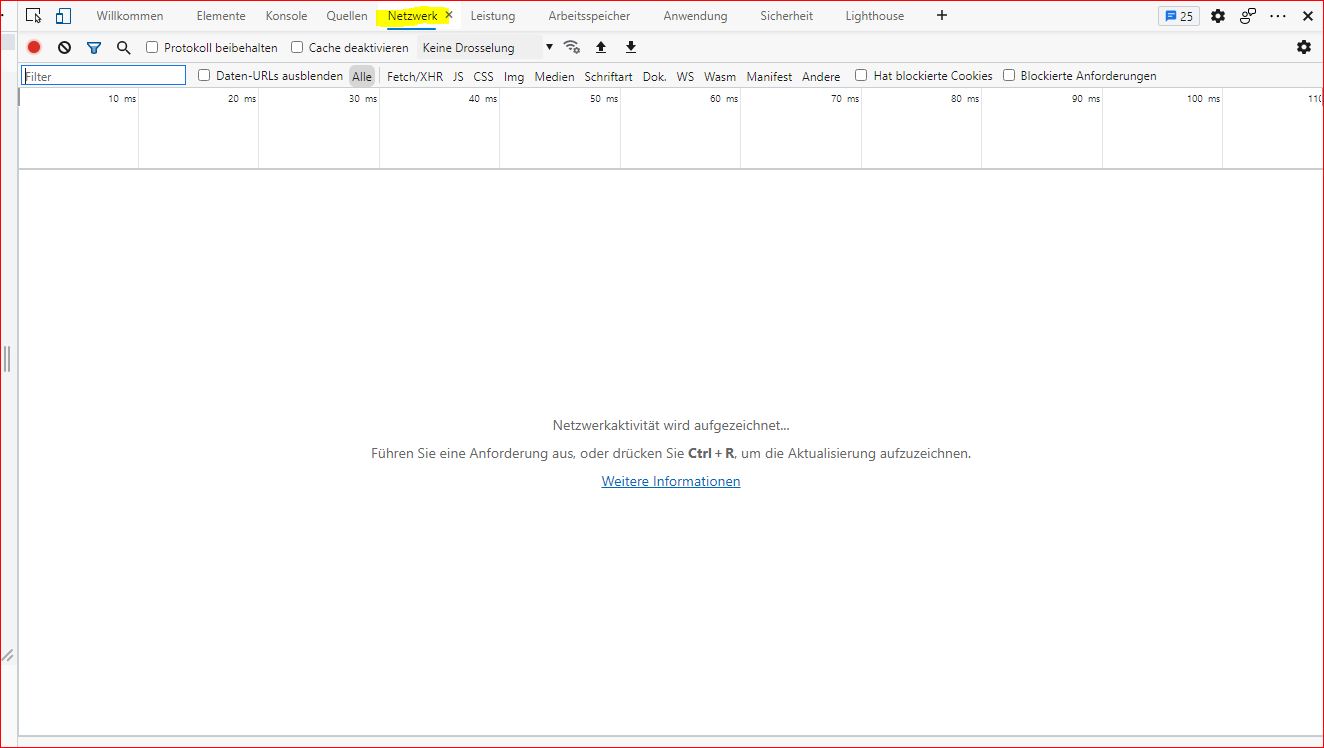1324x748 pixels.
Task: Filter requests by Andere
Action: point(821,76)
